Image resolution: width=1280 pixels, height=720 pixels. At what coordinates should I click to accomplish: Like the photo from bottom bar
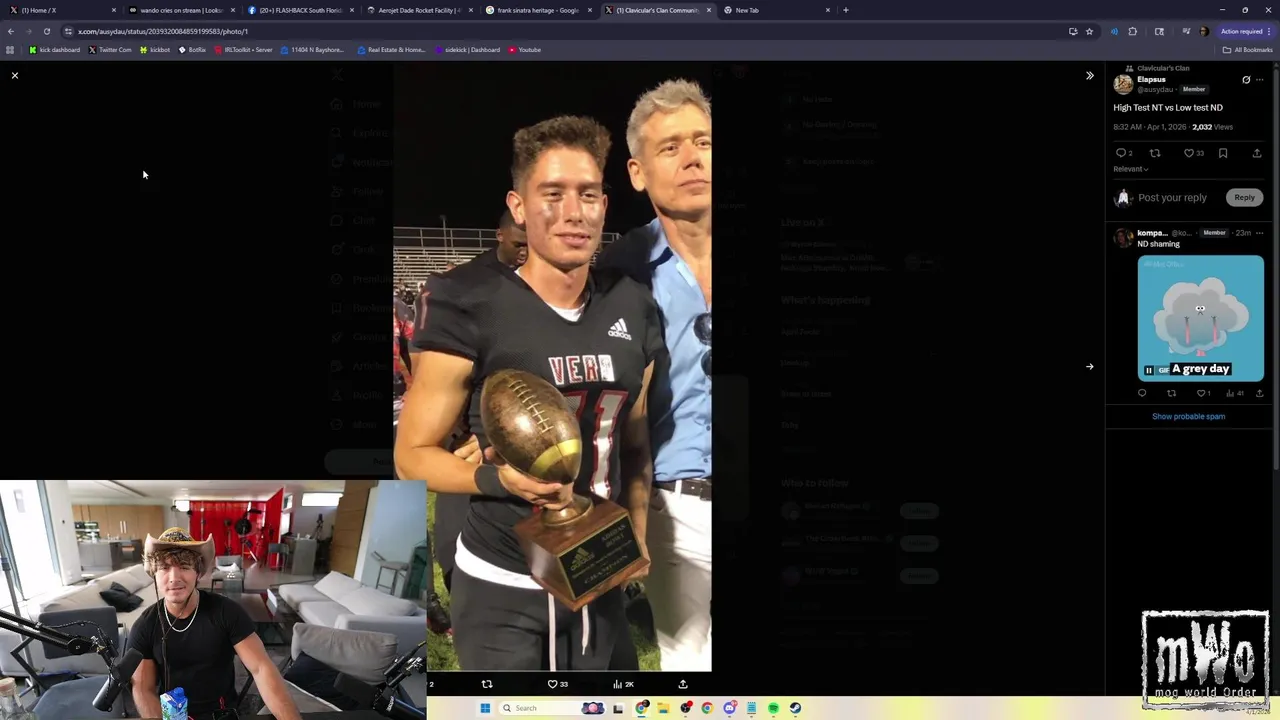[x=557, y=684]
